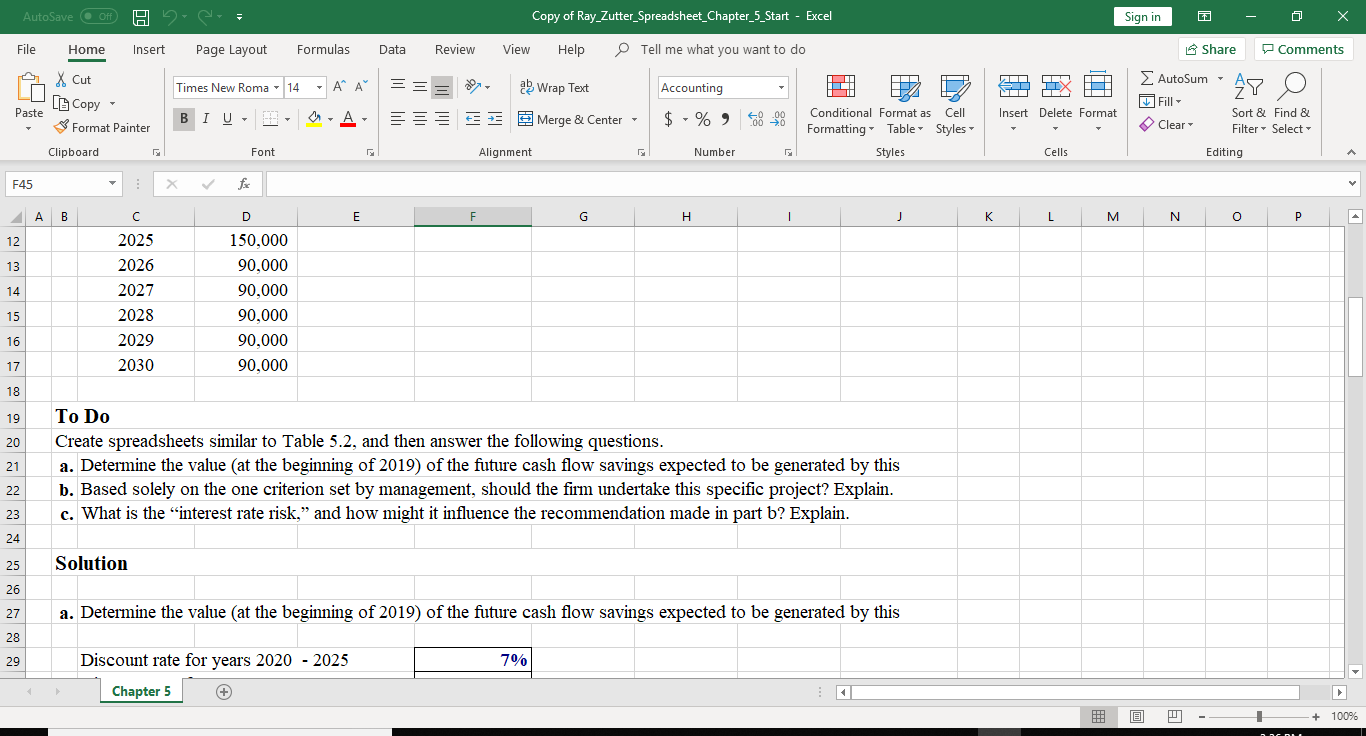Click the Sign in button
The image size is (1366, 736).
coord(1142,17)
